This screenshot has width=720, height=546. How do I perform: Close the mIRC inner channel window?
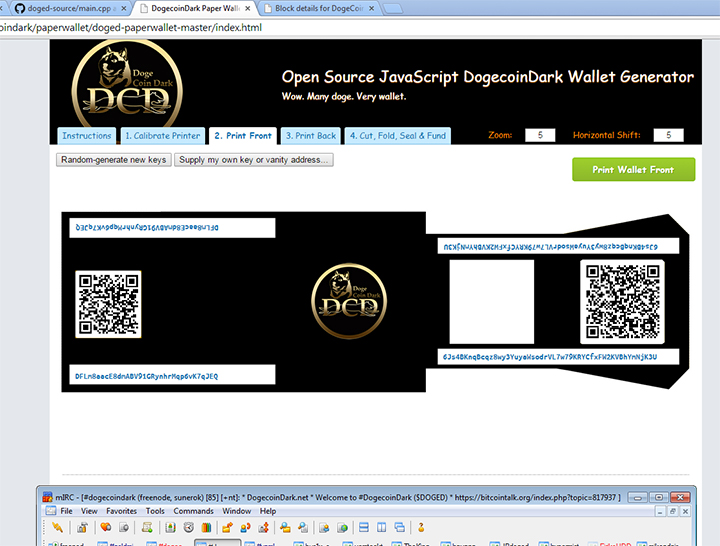pos(685,511)
